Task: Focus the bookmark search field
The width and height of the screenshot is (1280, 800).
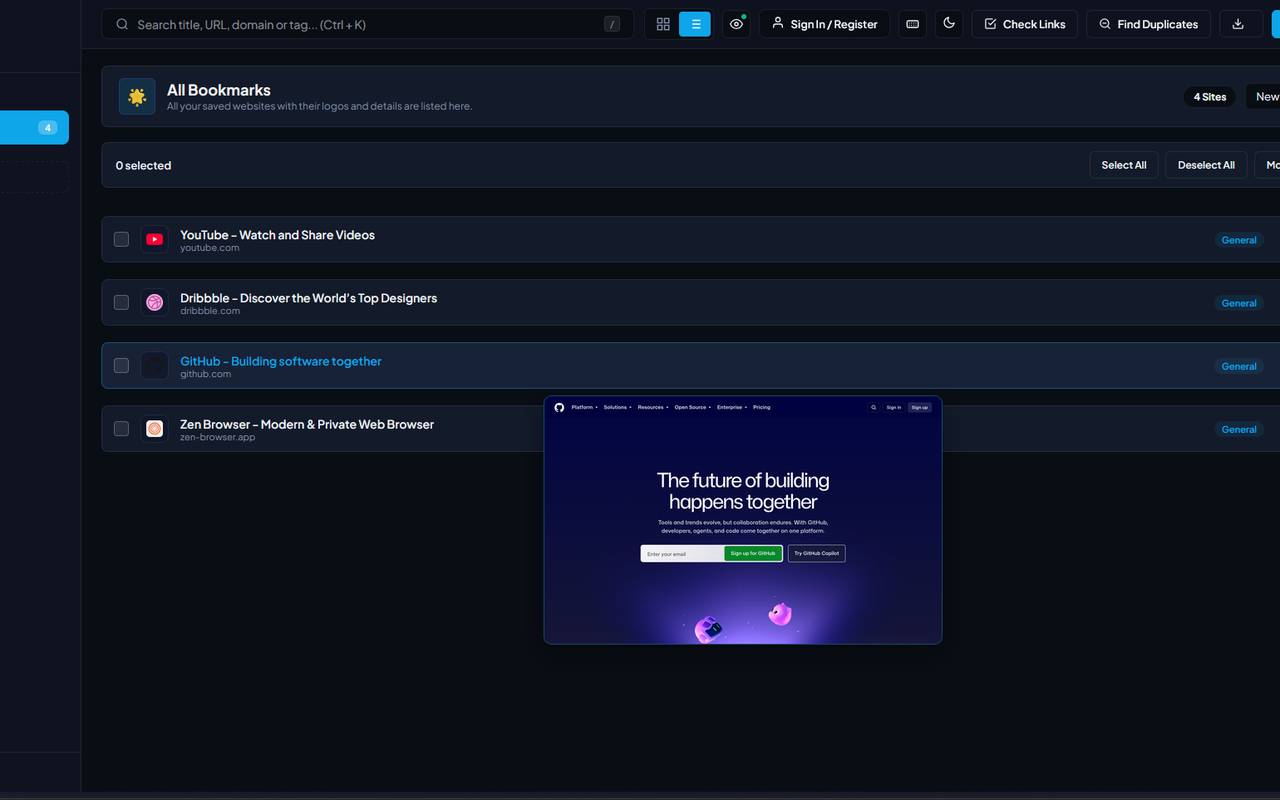Action: [x=367, y=24]
